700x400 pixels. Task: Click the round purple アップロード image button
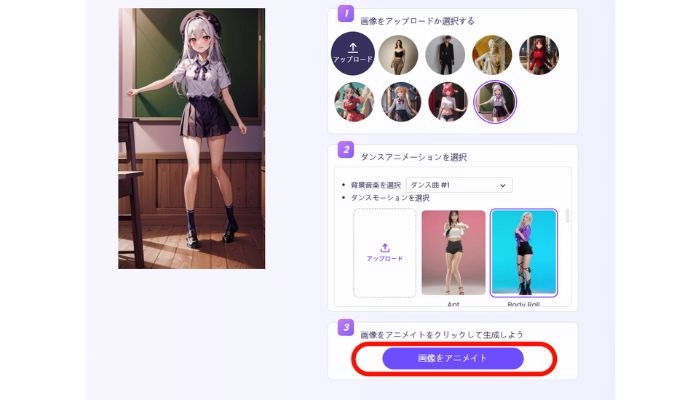coord(352,54)
